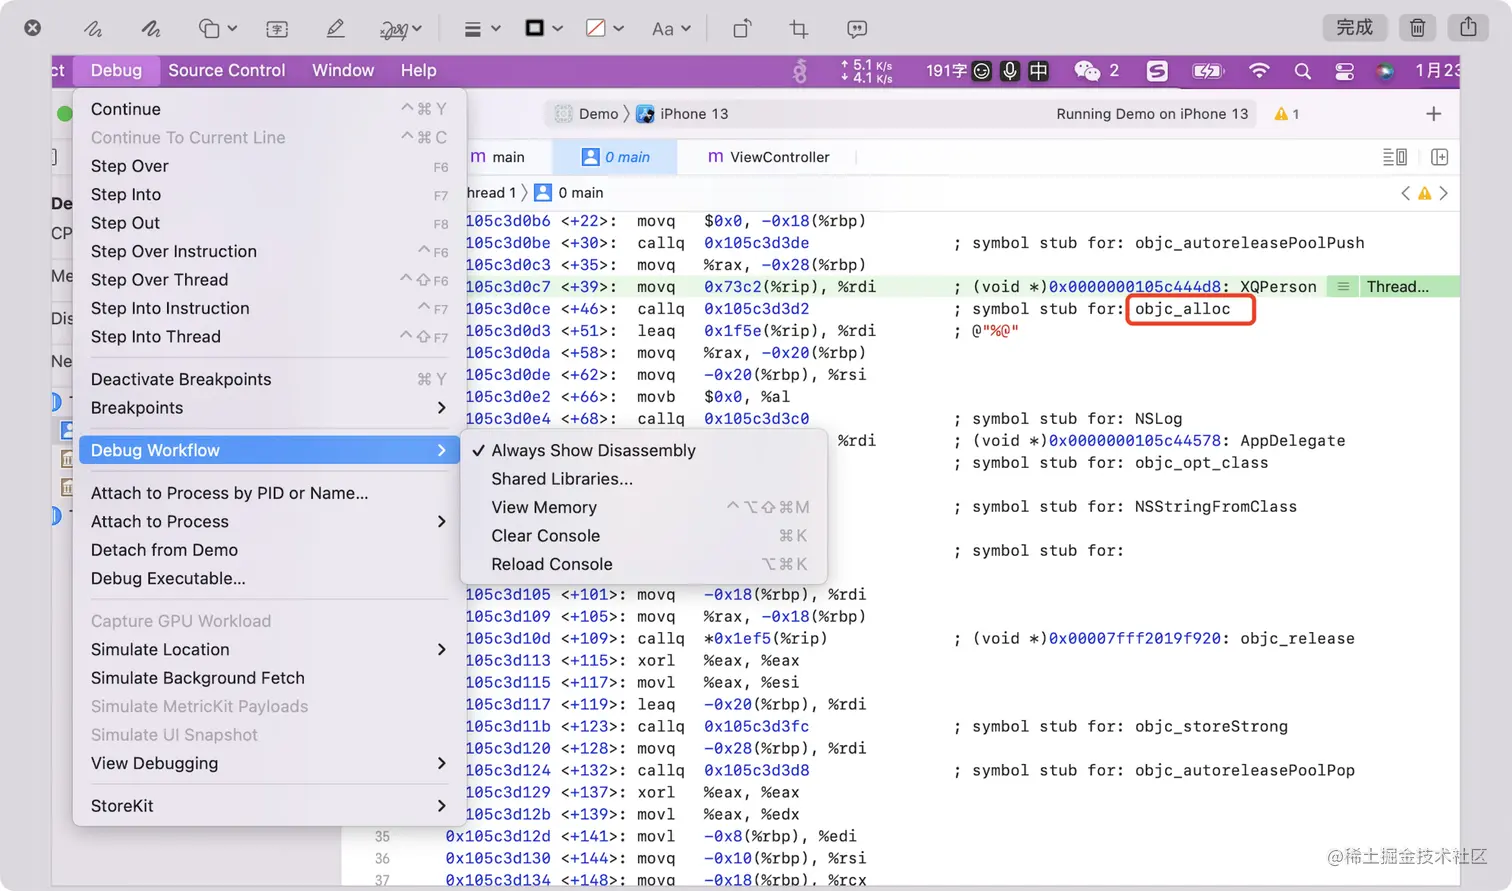This screenshot has width=1512, height=891.
Task: Pick the black border color swatch
Action: pyautogui.click(x=535, y=28)
